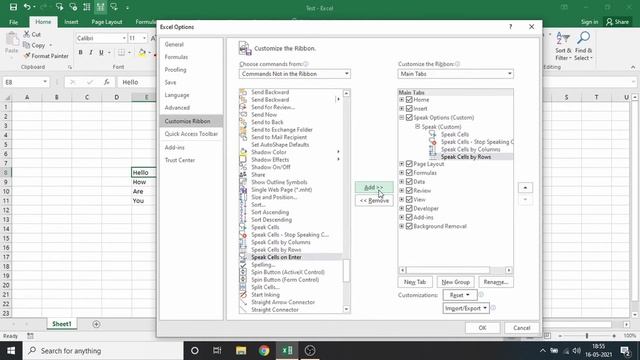
Task: Toggle Bold formatting in the Font group
Action: (80, 52)
